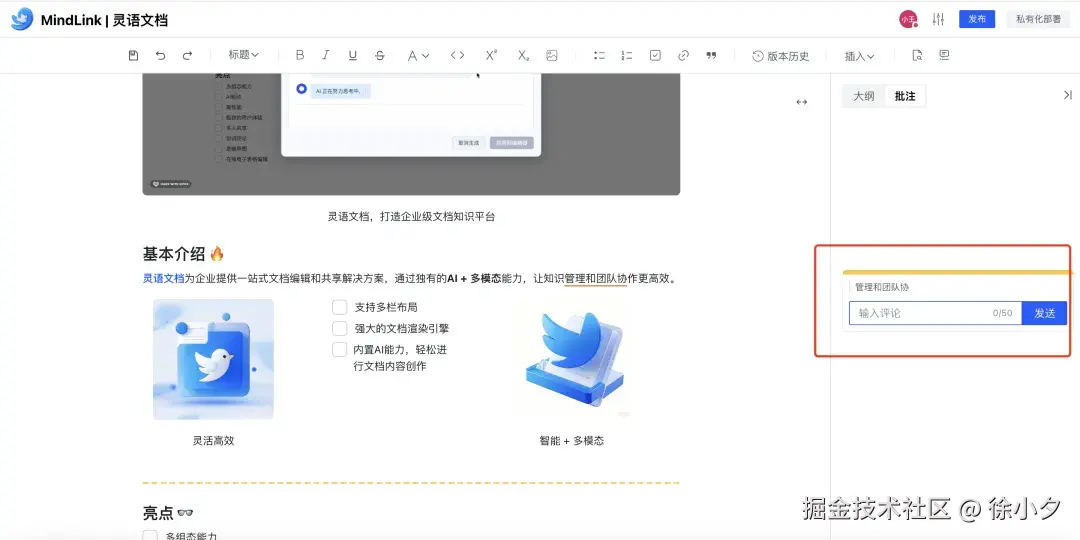1080x540 pixels.
Task: Click the 私有化部署 button
Action: click(1038, 19)
